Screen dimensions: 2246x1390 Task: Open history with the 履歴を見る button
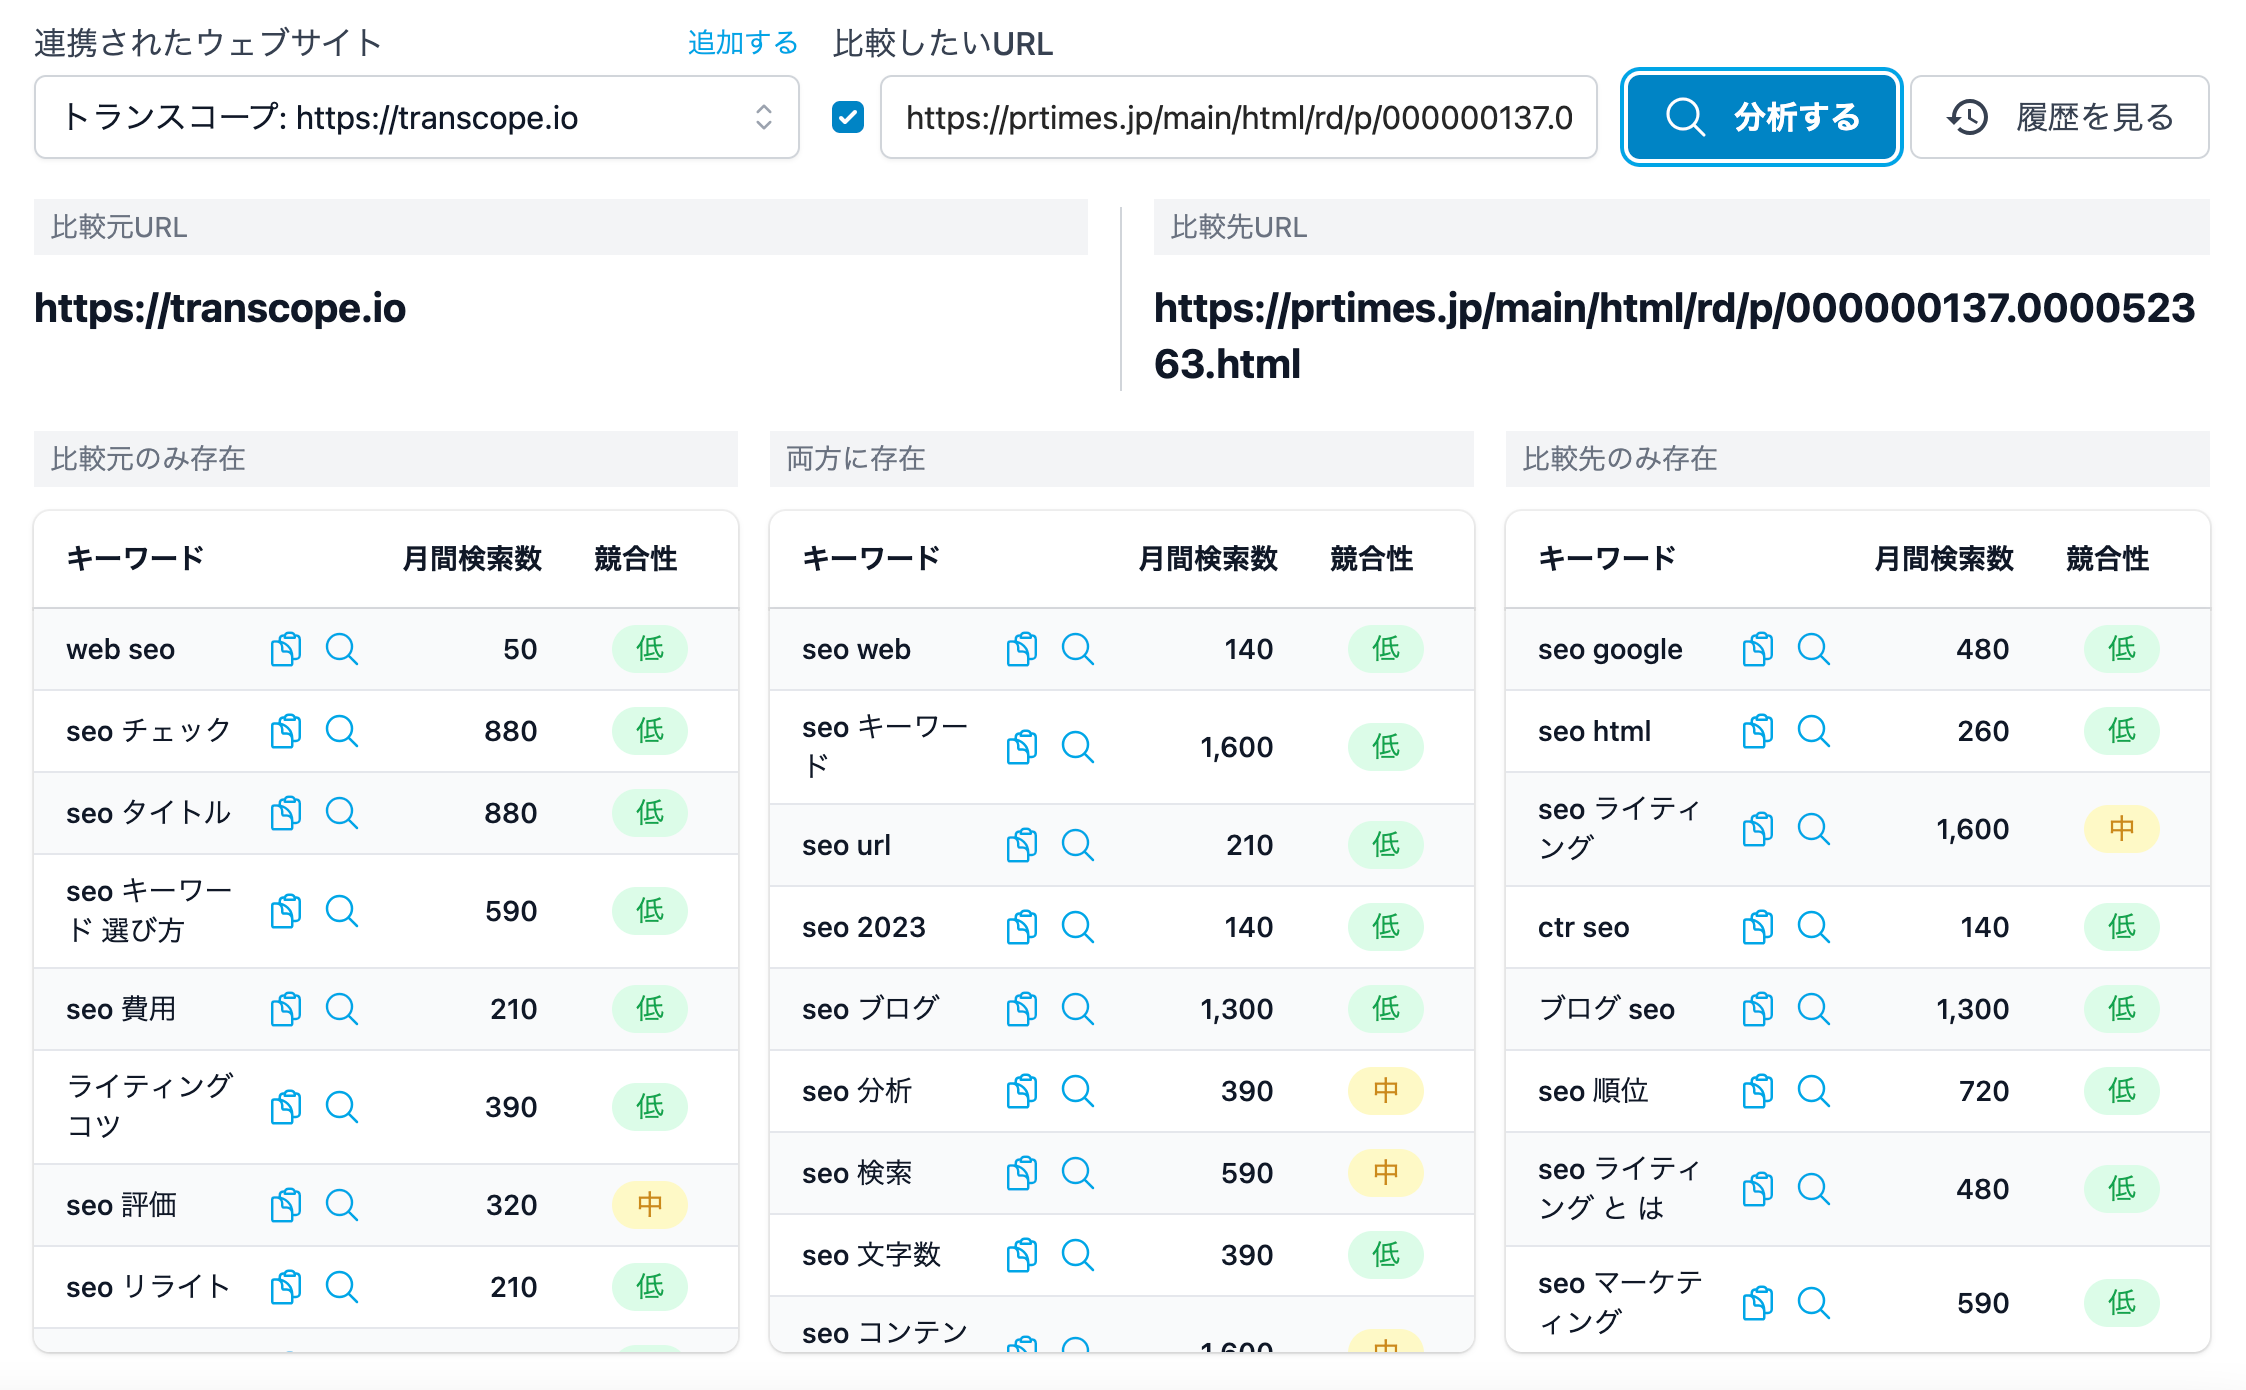2060,117
